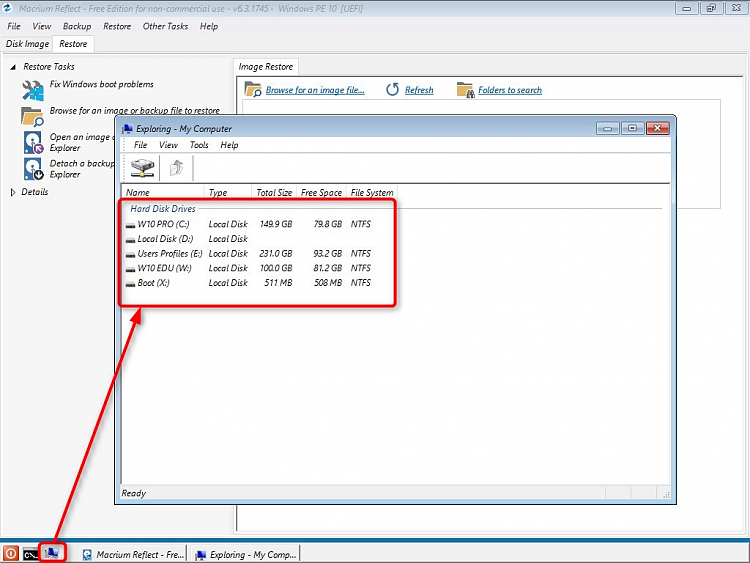The width and height of the screenshot is (750, 563).
Task: Open the Backup menu
Action: (77, 26)
